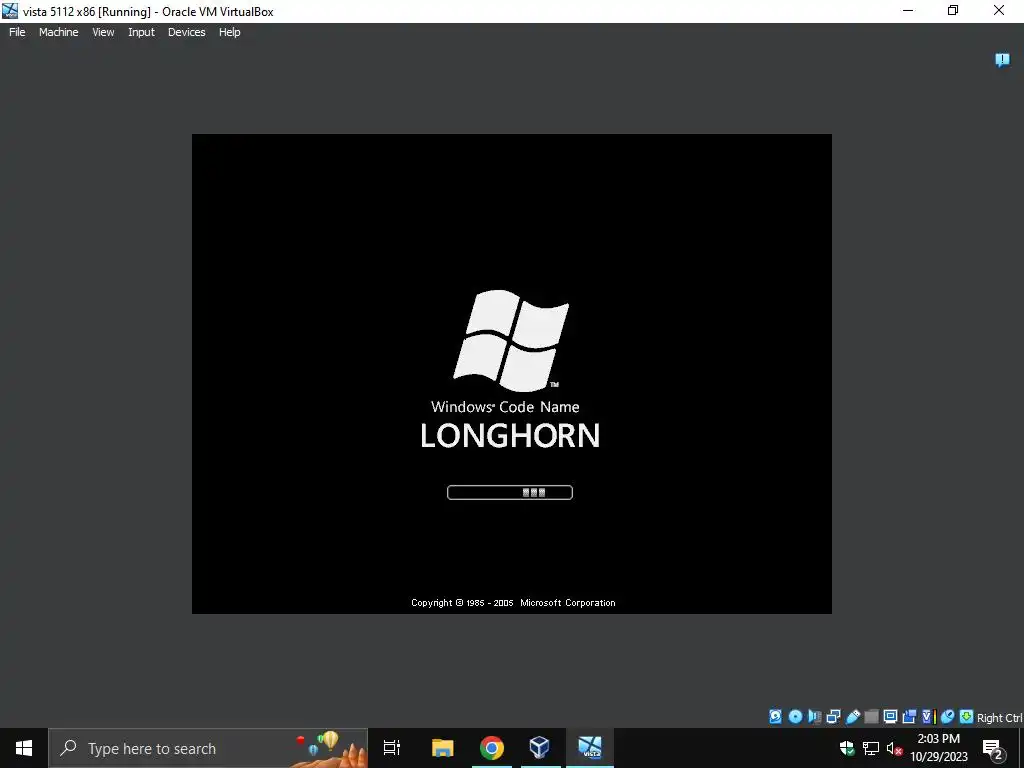This screenshot has height=768, width=1024.
Task: Open the clock and date flyout
Action: click(x=939, y=748)
